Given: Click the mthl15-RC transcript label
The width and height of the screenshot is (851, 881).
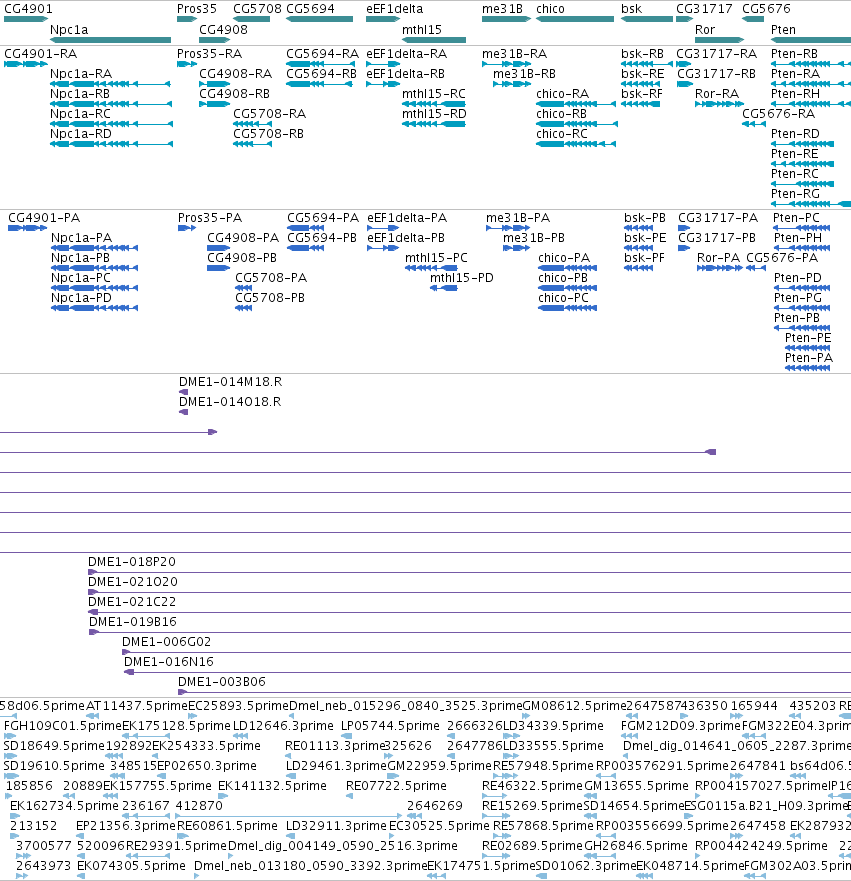Looking at the screenshot, I should tap(434, 94).
